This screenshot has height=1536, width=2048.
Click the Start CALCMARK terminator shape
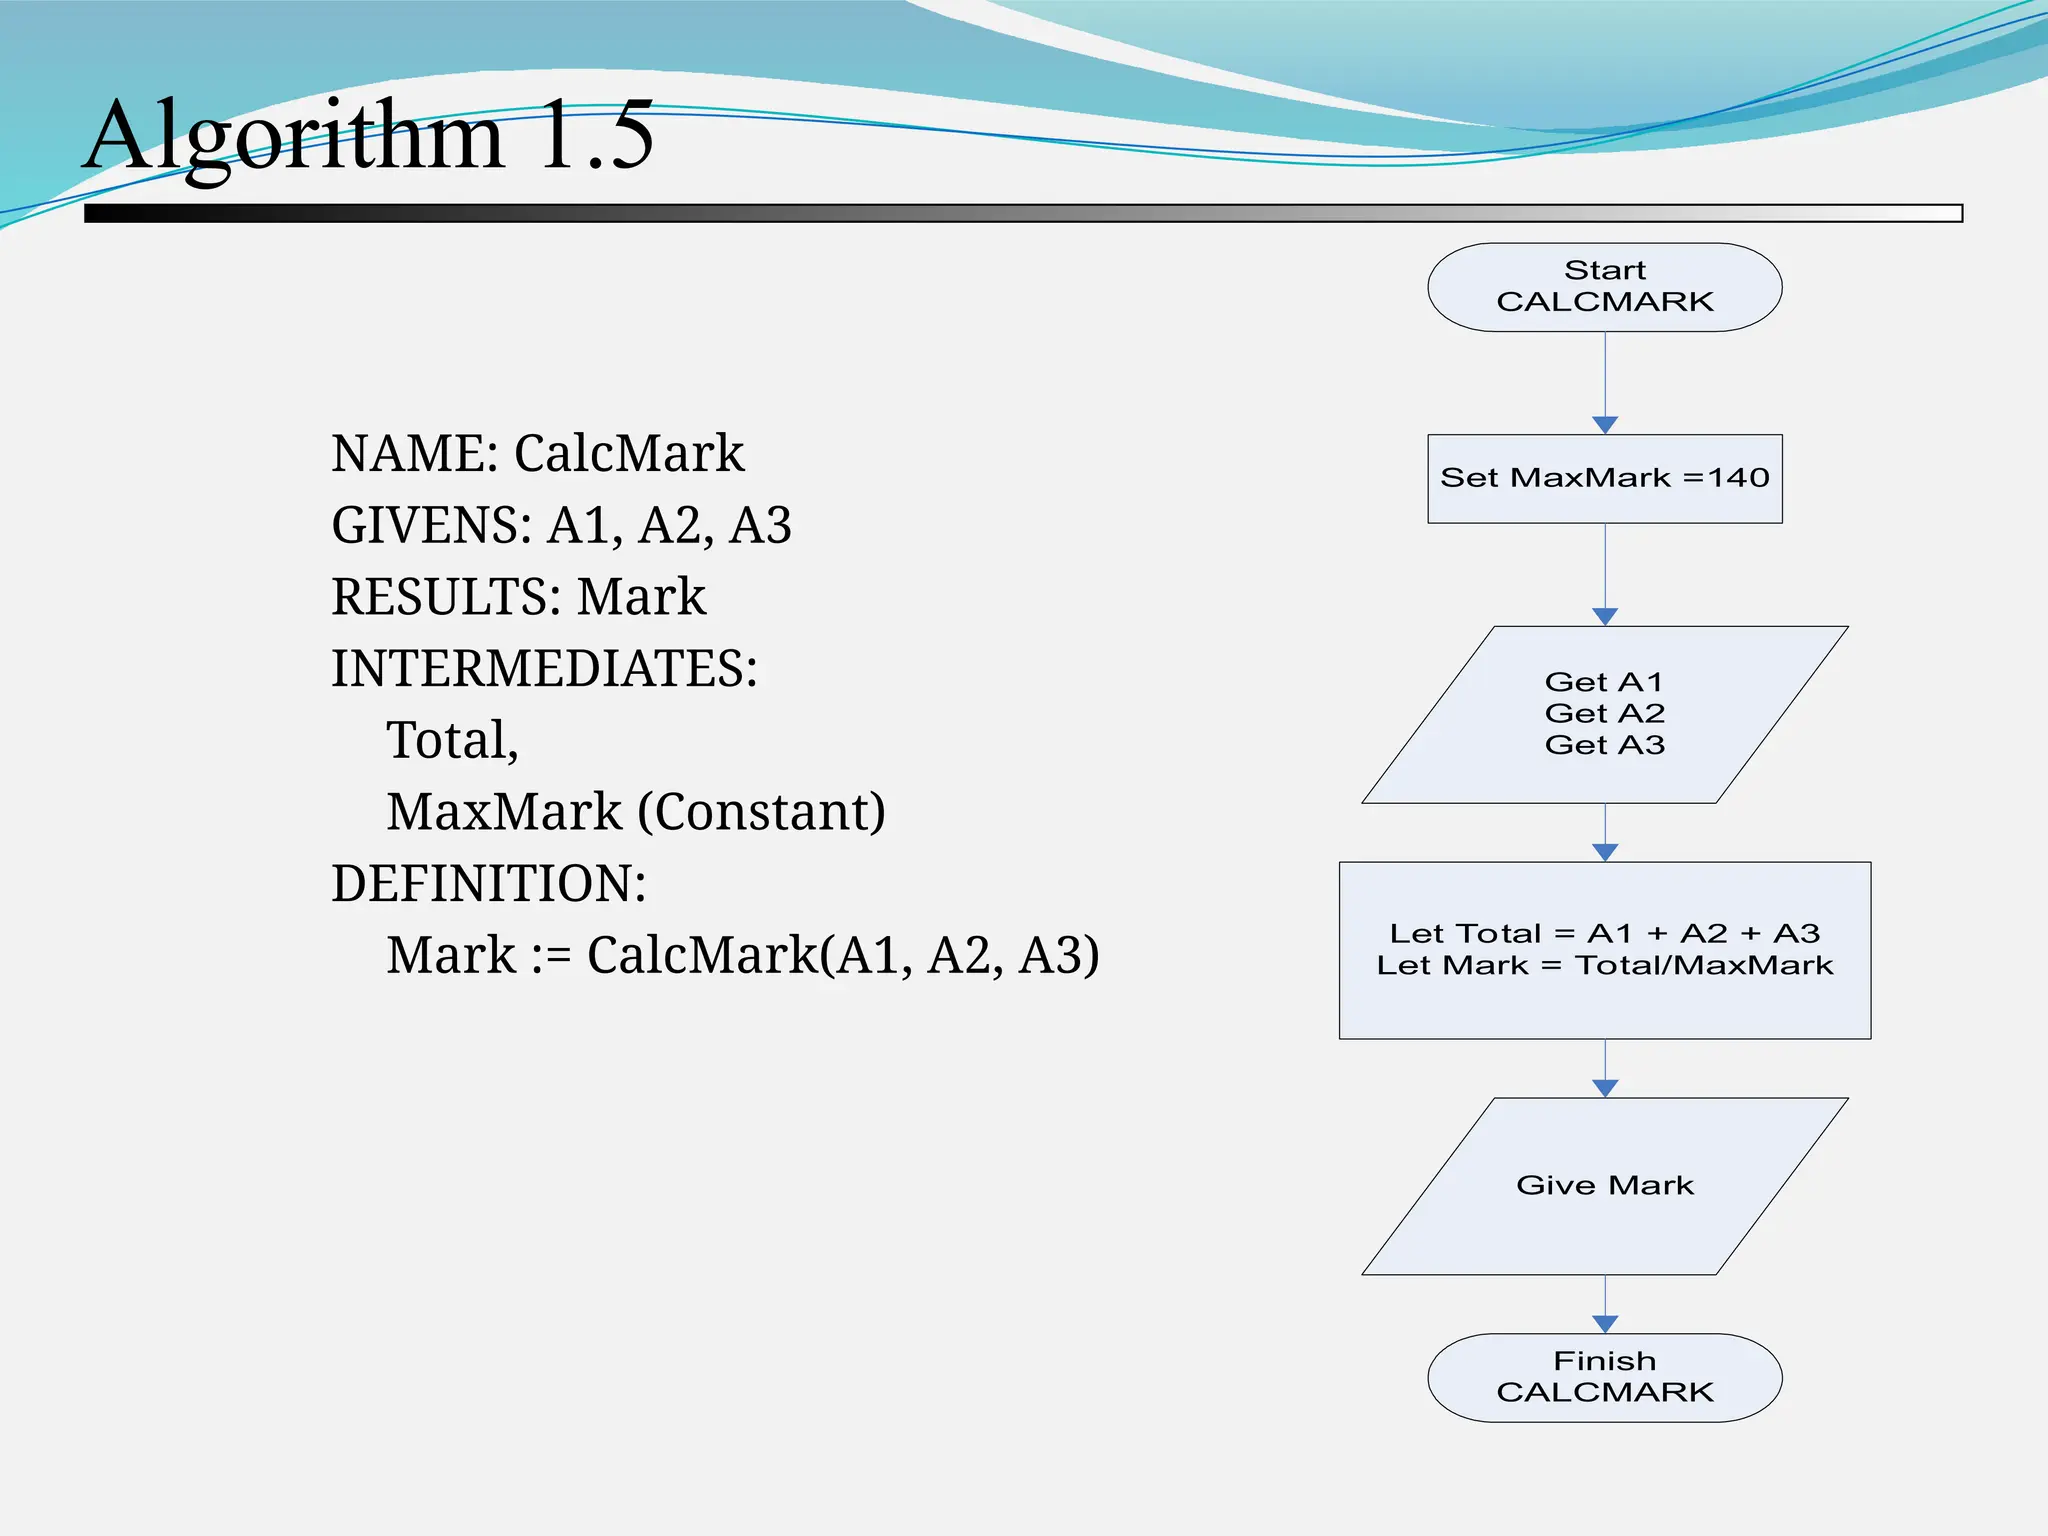tap(1604, 287)
